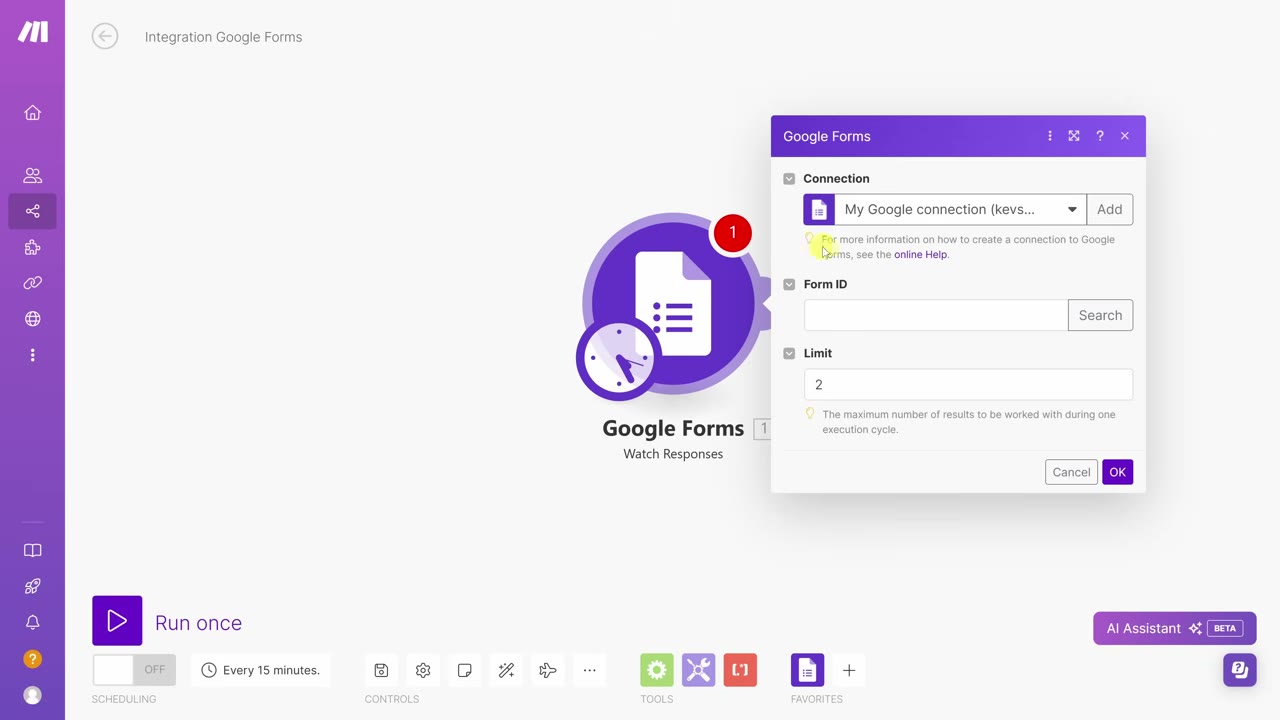Add a favorite app with plus icon
This screenshot has height=720, width=1280.
point(849,670)
